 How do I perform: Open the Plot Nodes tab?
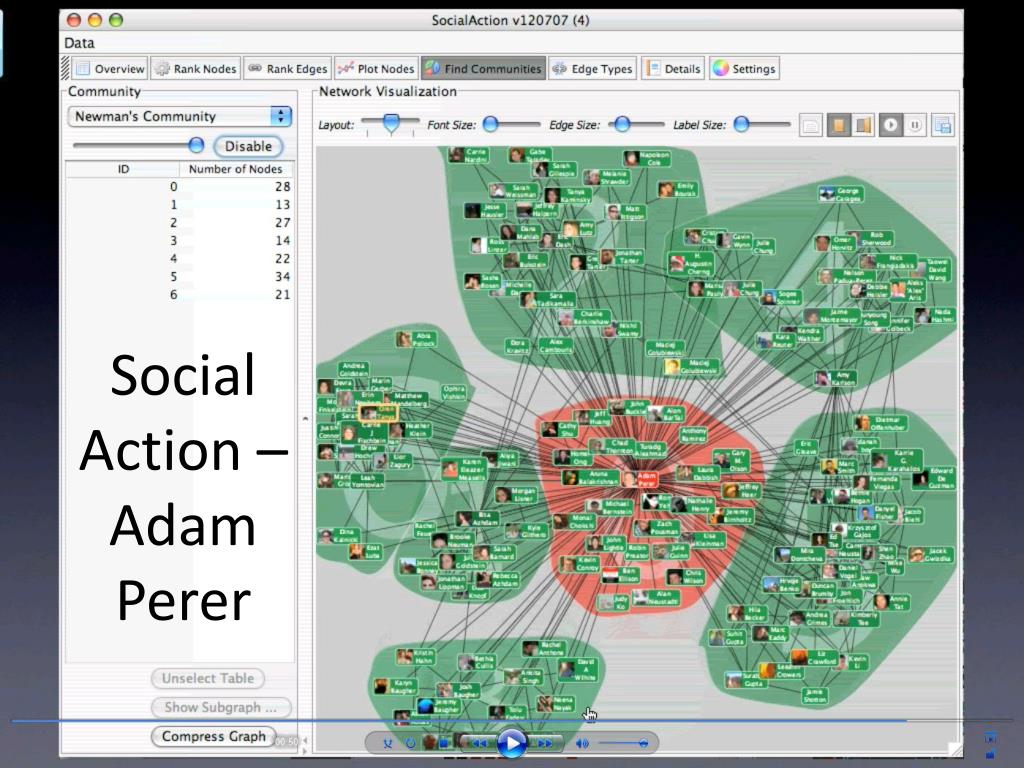(x=376, y=69)
